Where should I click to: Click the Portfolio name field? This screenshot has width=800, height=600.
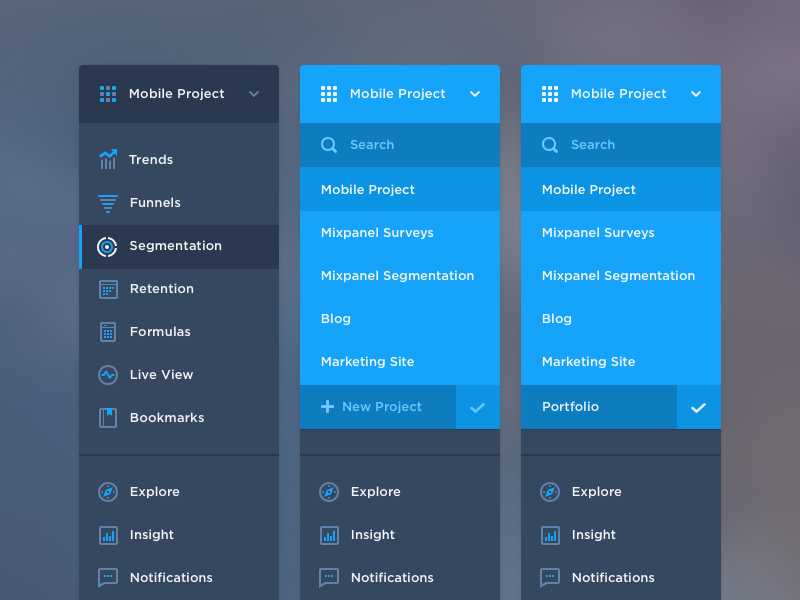(599, 407)
